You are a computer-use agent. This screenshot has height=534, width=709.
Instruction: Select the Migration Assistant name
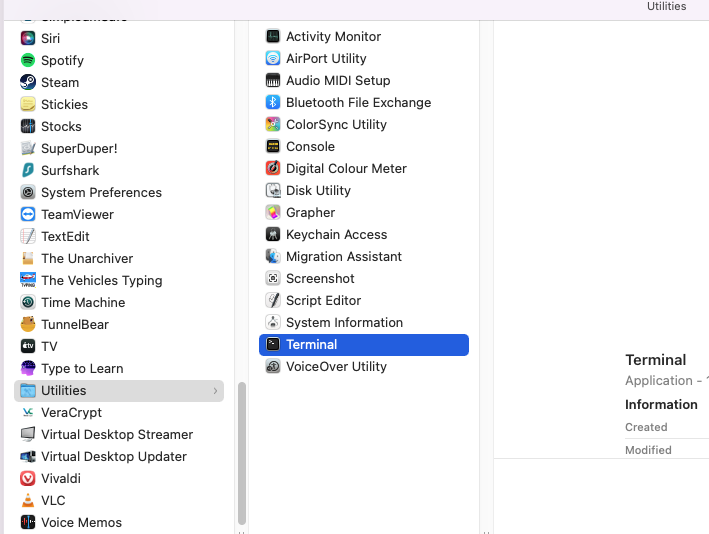[344, 256]
